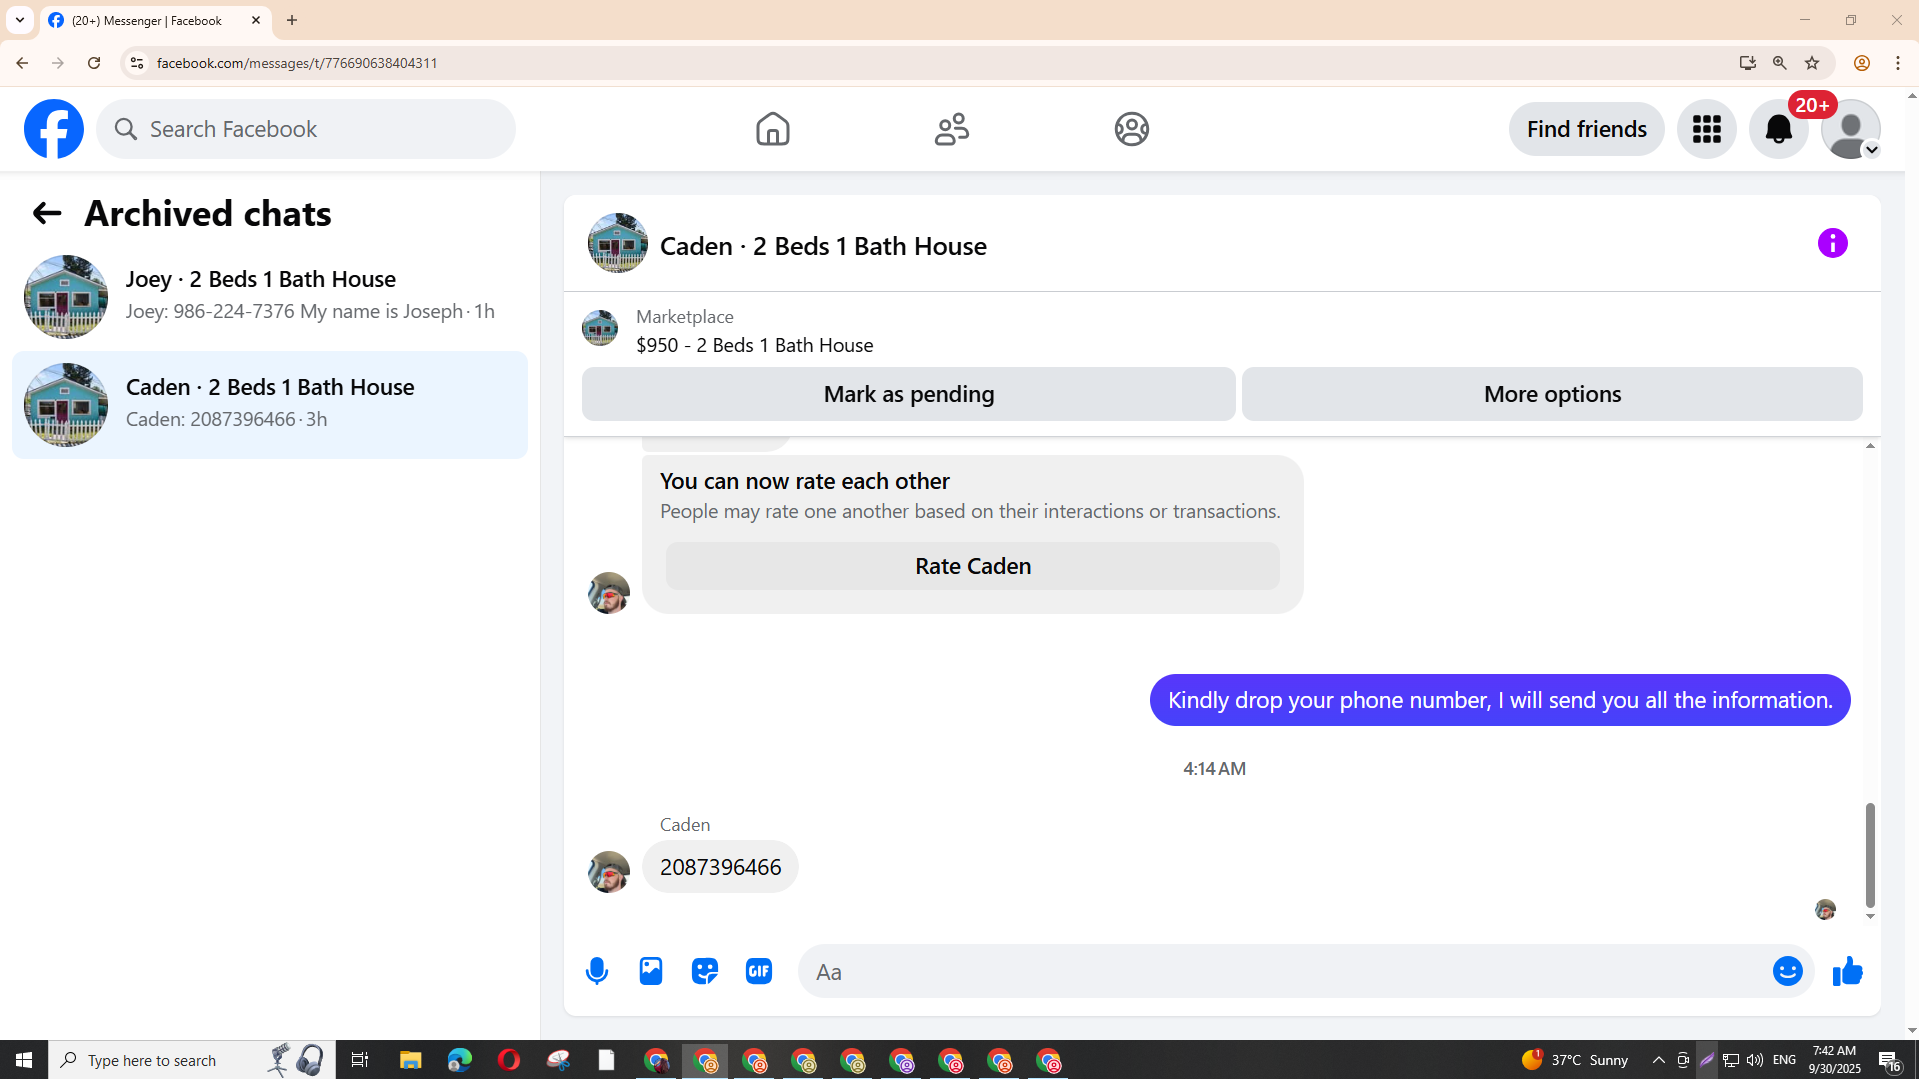Click the Facebook logo

pyautogui.click(x=54, y=129)
